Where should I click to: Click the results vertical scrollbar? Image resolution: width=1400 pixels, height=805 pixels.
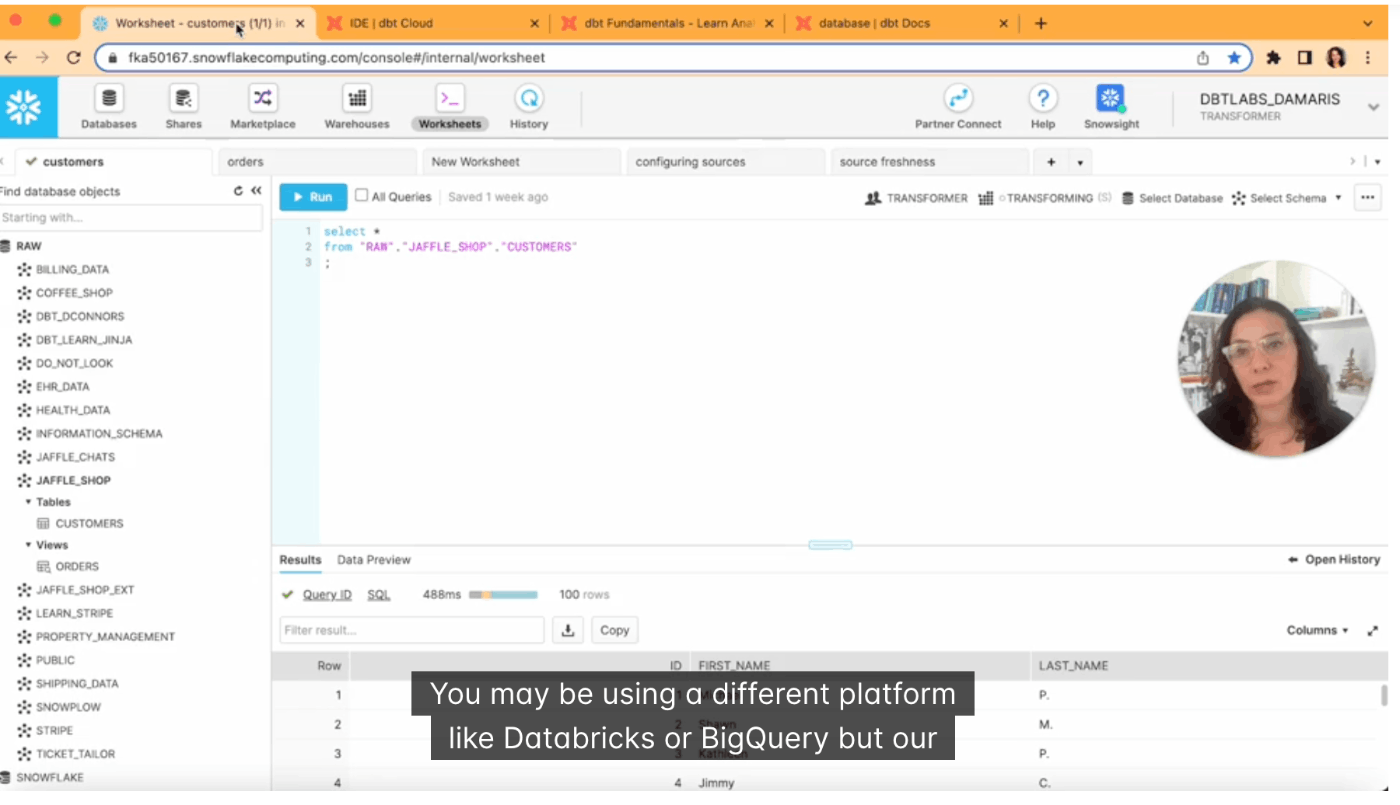(x=1384, y=695)
